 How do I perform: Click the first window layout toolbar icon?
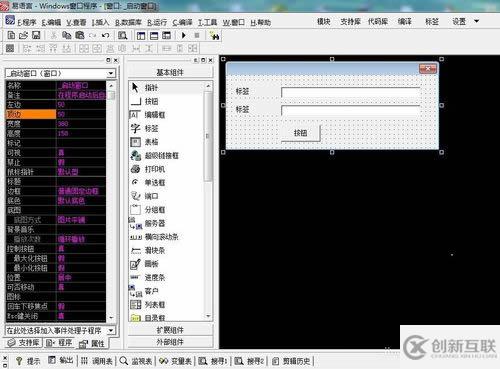[141, 35]
